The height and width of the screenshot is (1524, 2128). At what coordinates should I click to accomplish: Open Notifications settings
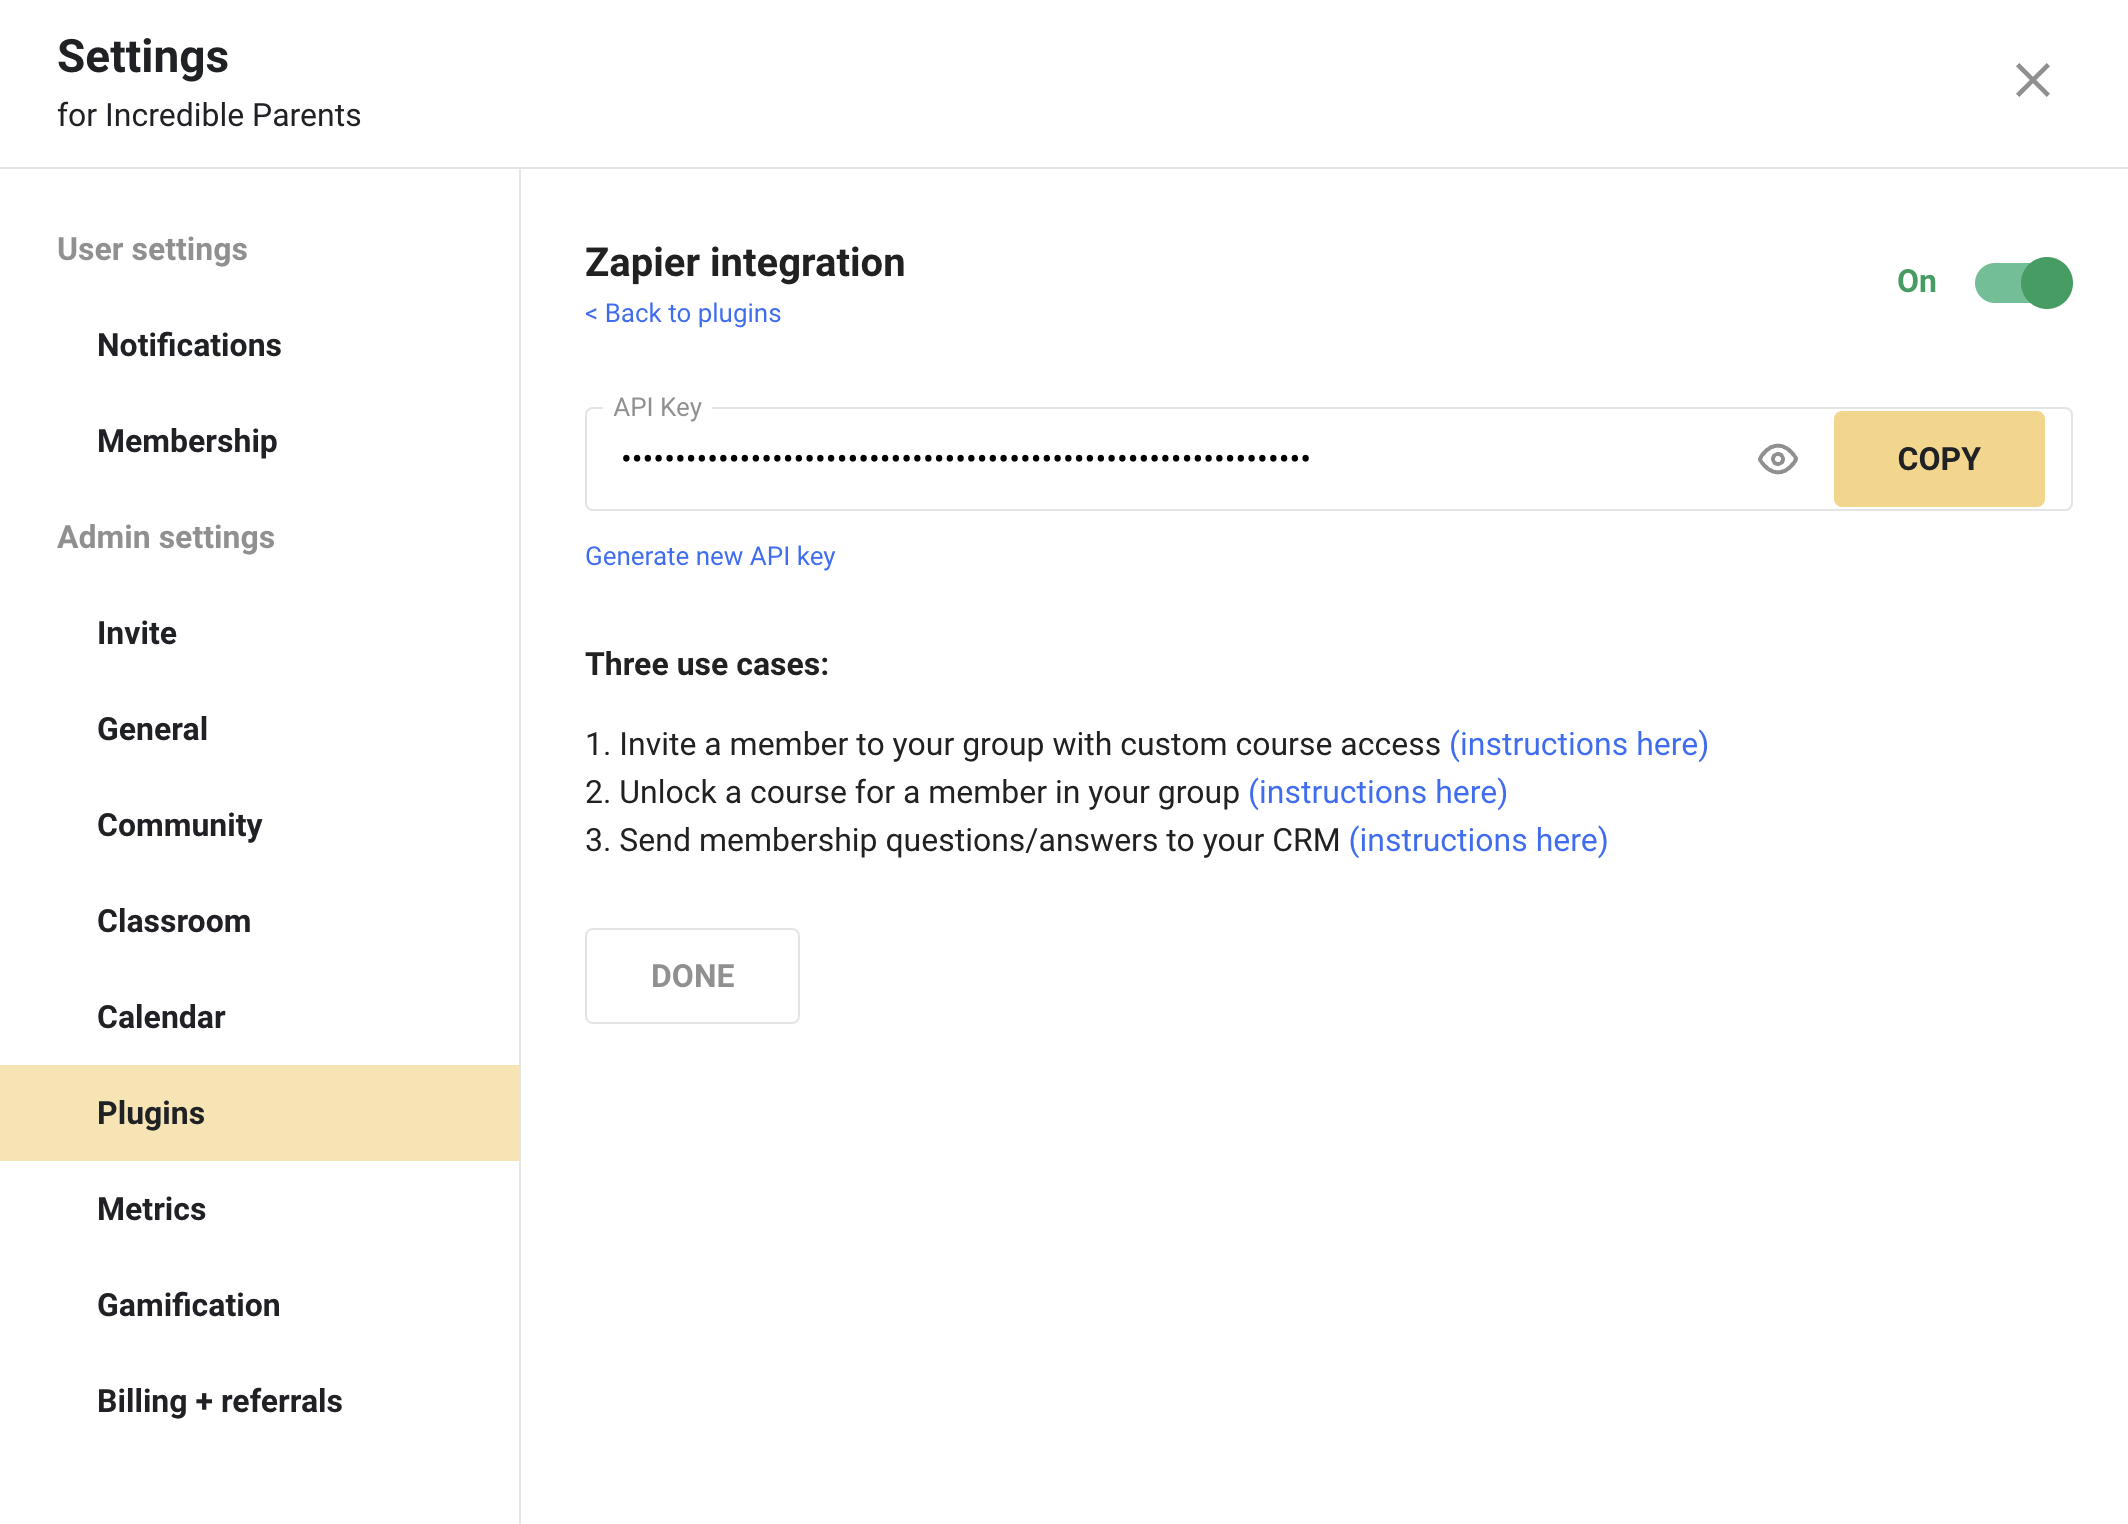click(189, 345)
